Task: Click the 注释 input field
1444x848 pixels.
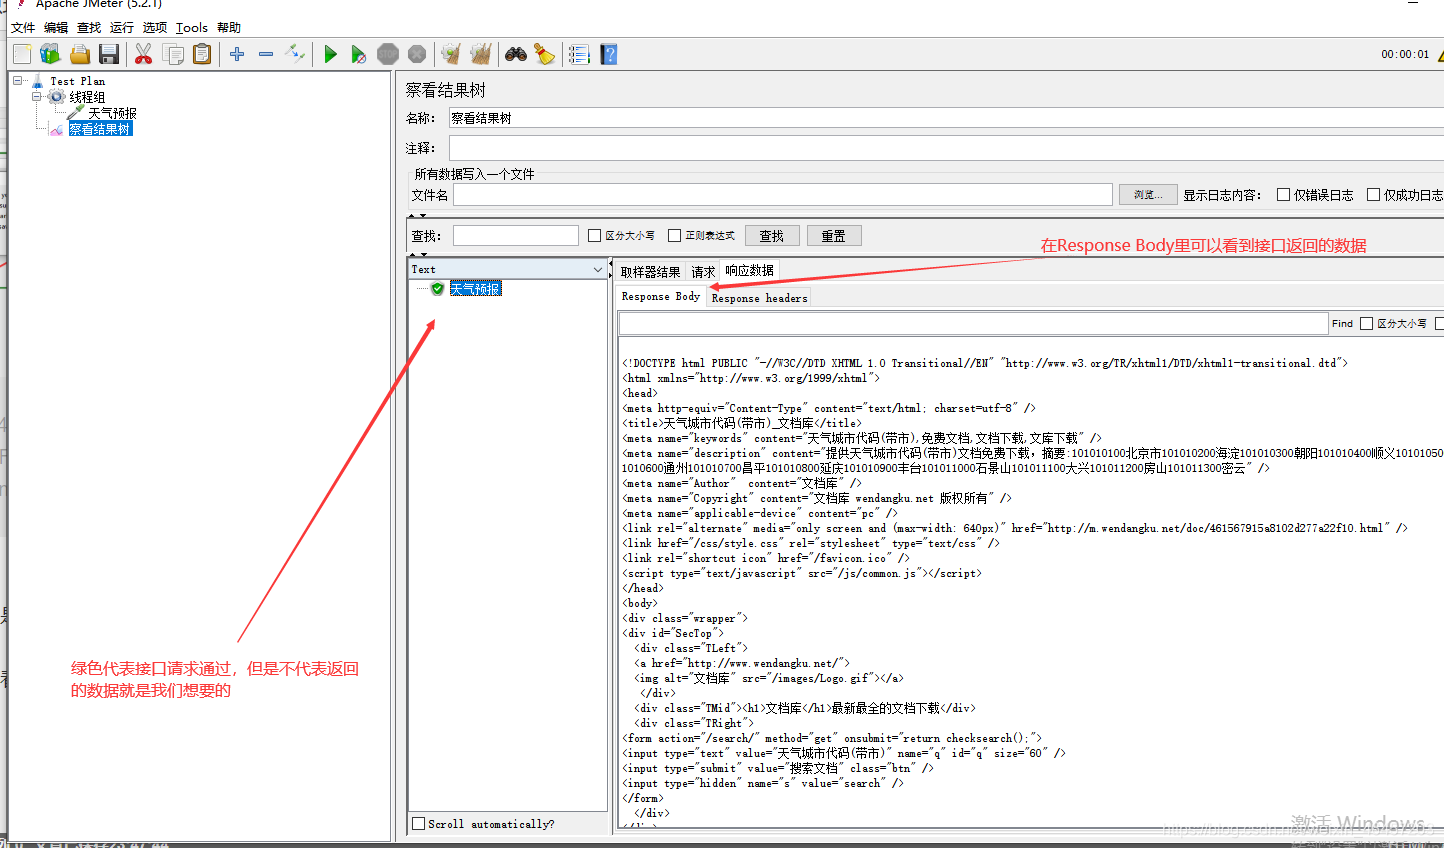Action: [946, 148]
